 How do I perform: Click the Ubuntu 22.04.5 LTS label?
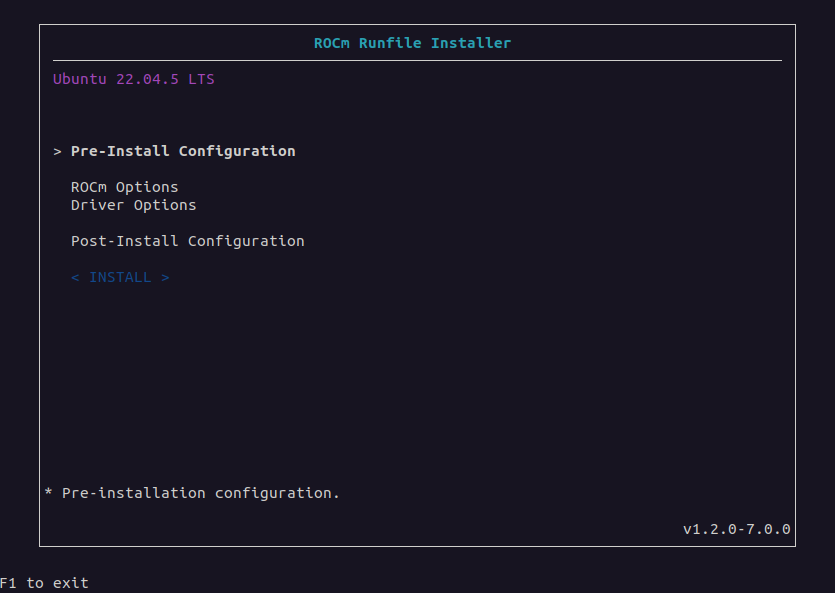pyautogui.click(x=134, y=79)
